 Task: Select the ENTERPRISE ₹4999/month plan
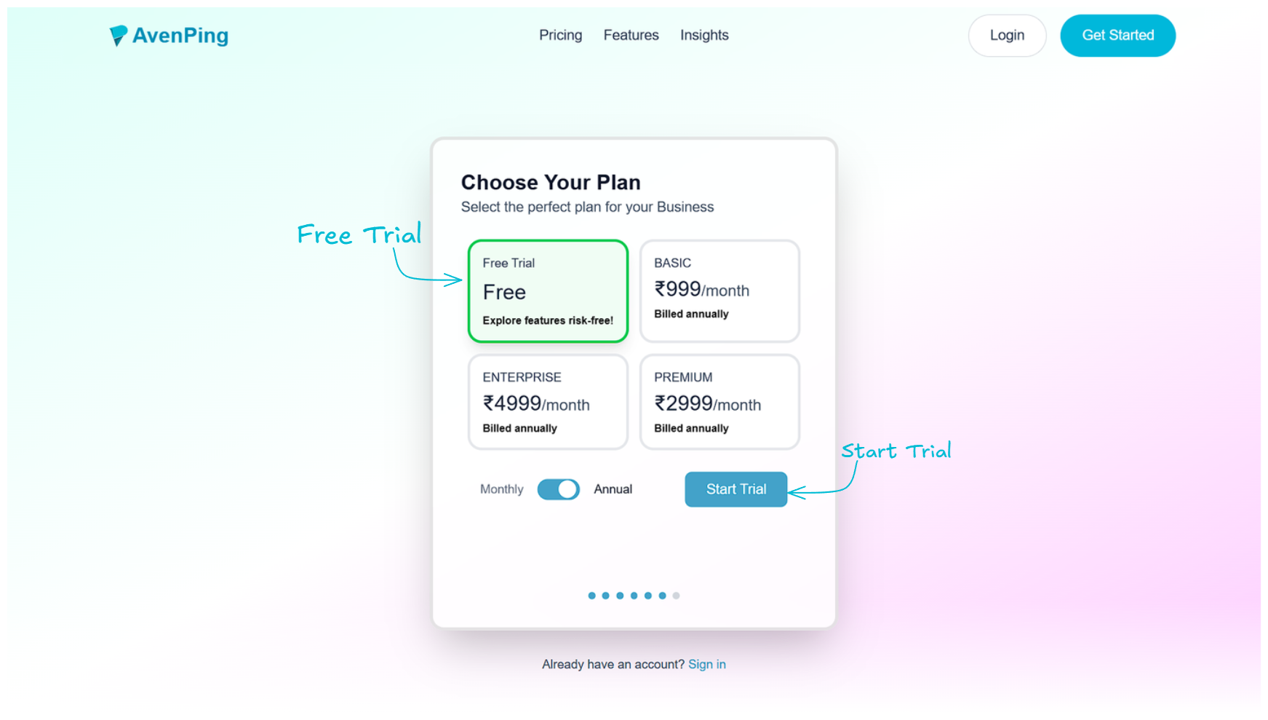point(548,401)
